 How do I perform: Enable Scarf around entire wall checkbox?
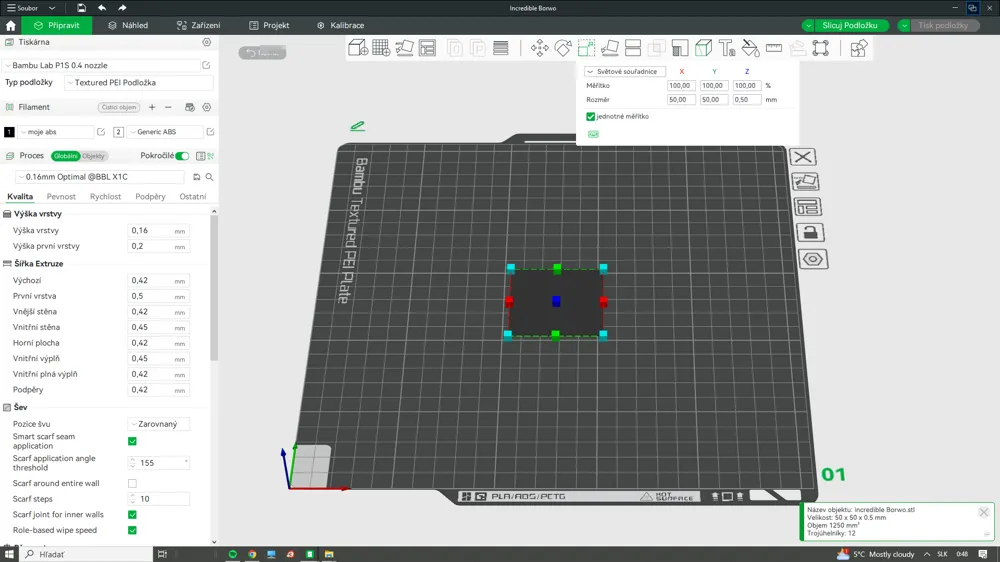(x=132, y=484)
